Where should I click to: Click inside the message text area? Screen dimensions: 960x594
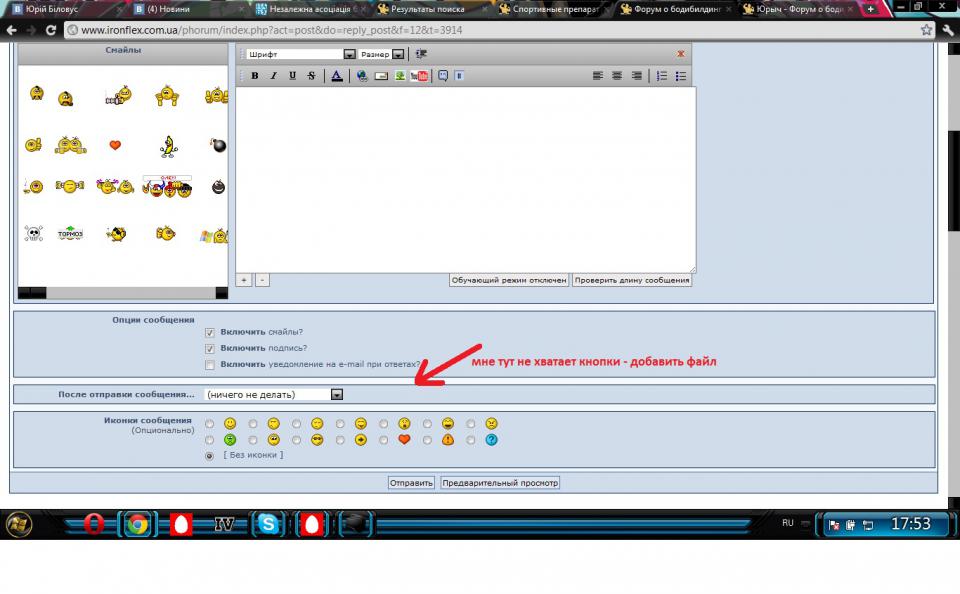pyautogui.click(x=465, y=180)
